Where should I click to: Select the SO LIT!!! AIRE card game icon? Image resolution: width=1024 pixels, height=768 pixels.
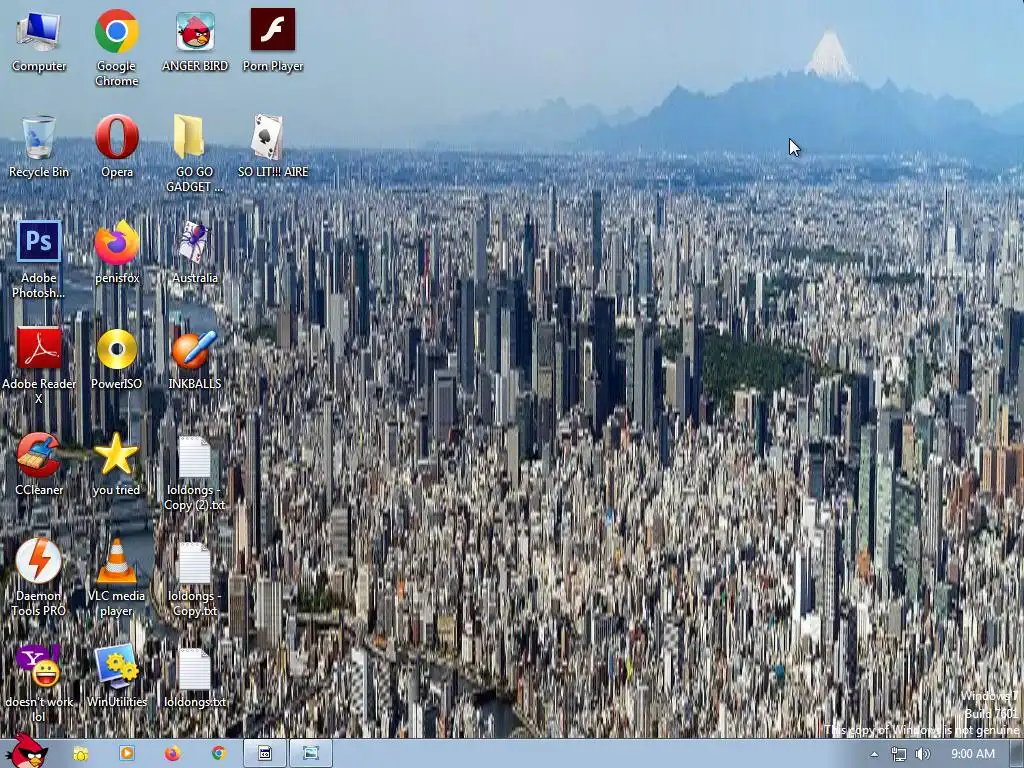[x=273, y=146]
